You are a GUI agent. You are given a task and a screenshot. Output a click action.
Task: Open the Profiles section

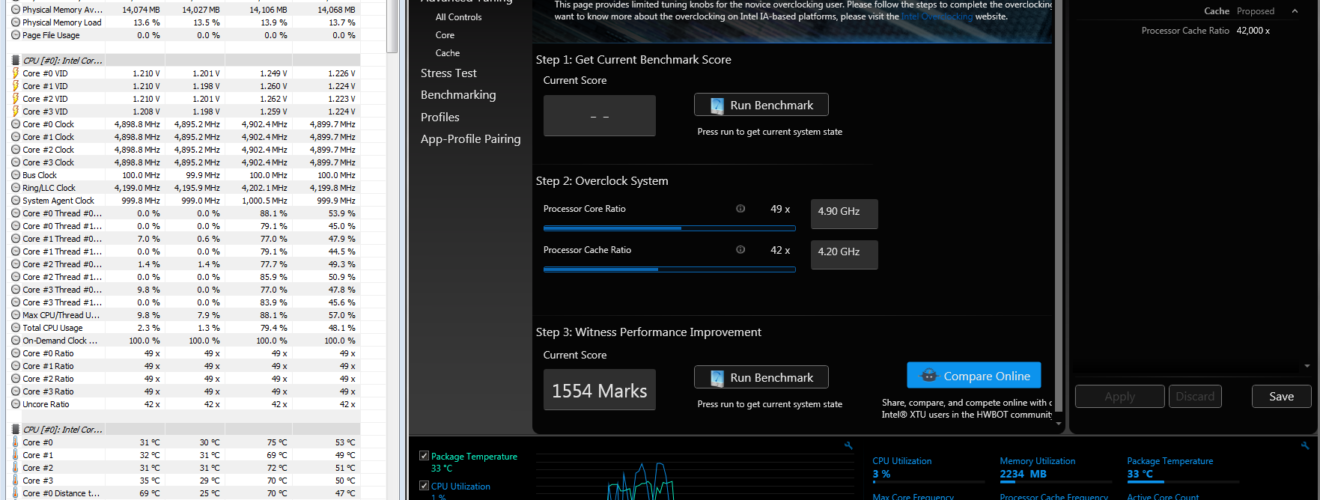pos(440,117)
